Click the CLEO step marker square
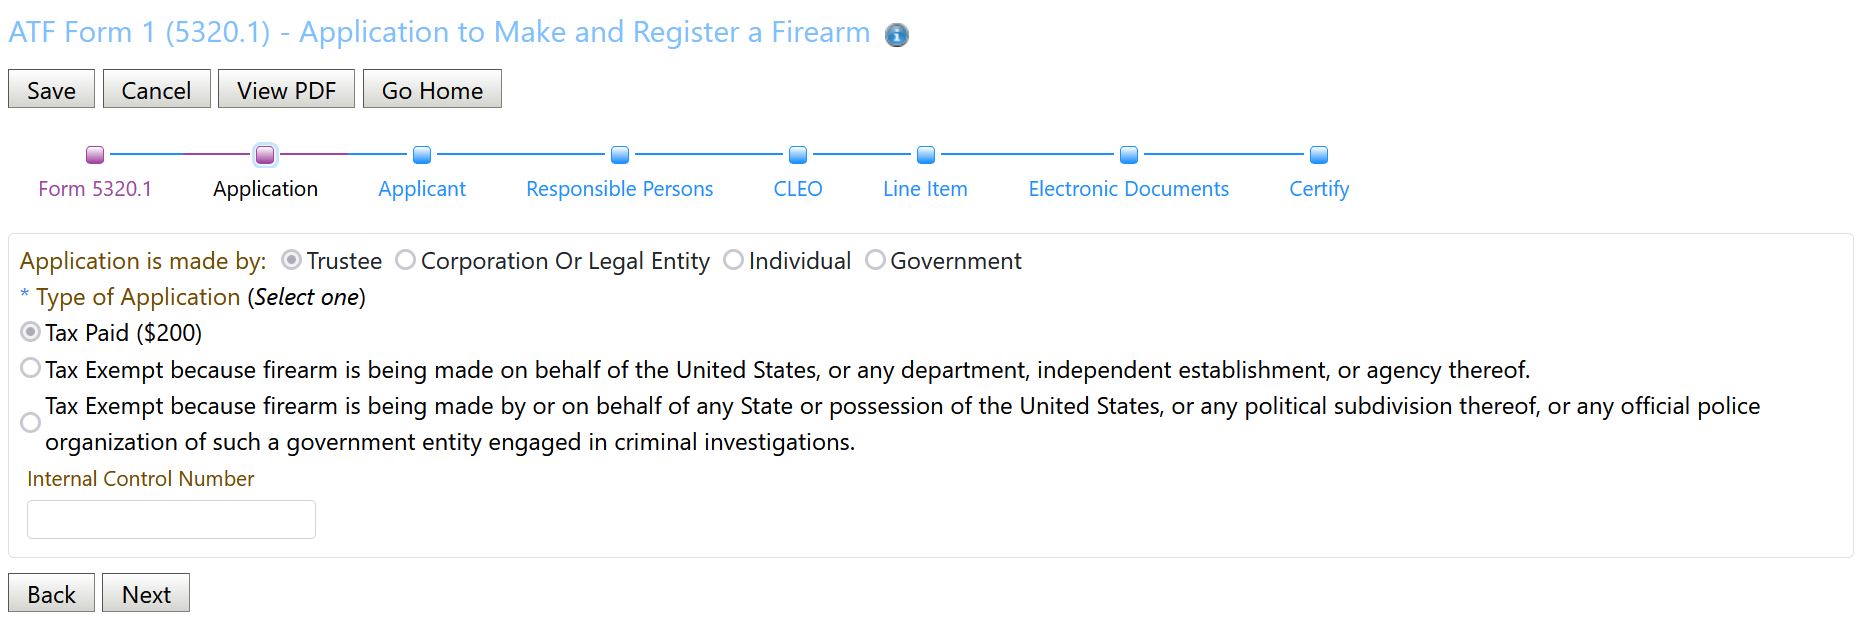This screenshot has width=1864, height=621. 798,155
